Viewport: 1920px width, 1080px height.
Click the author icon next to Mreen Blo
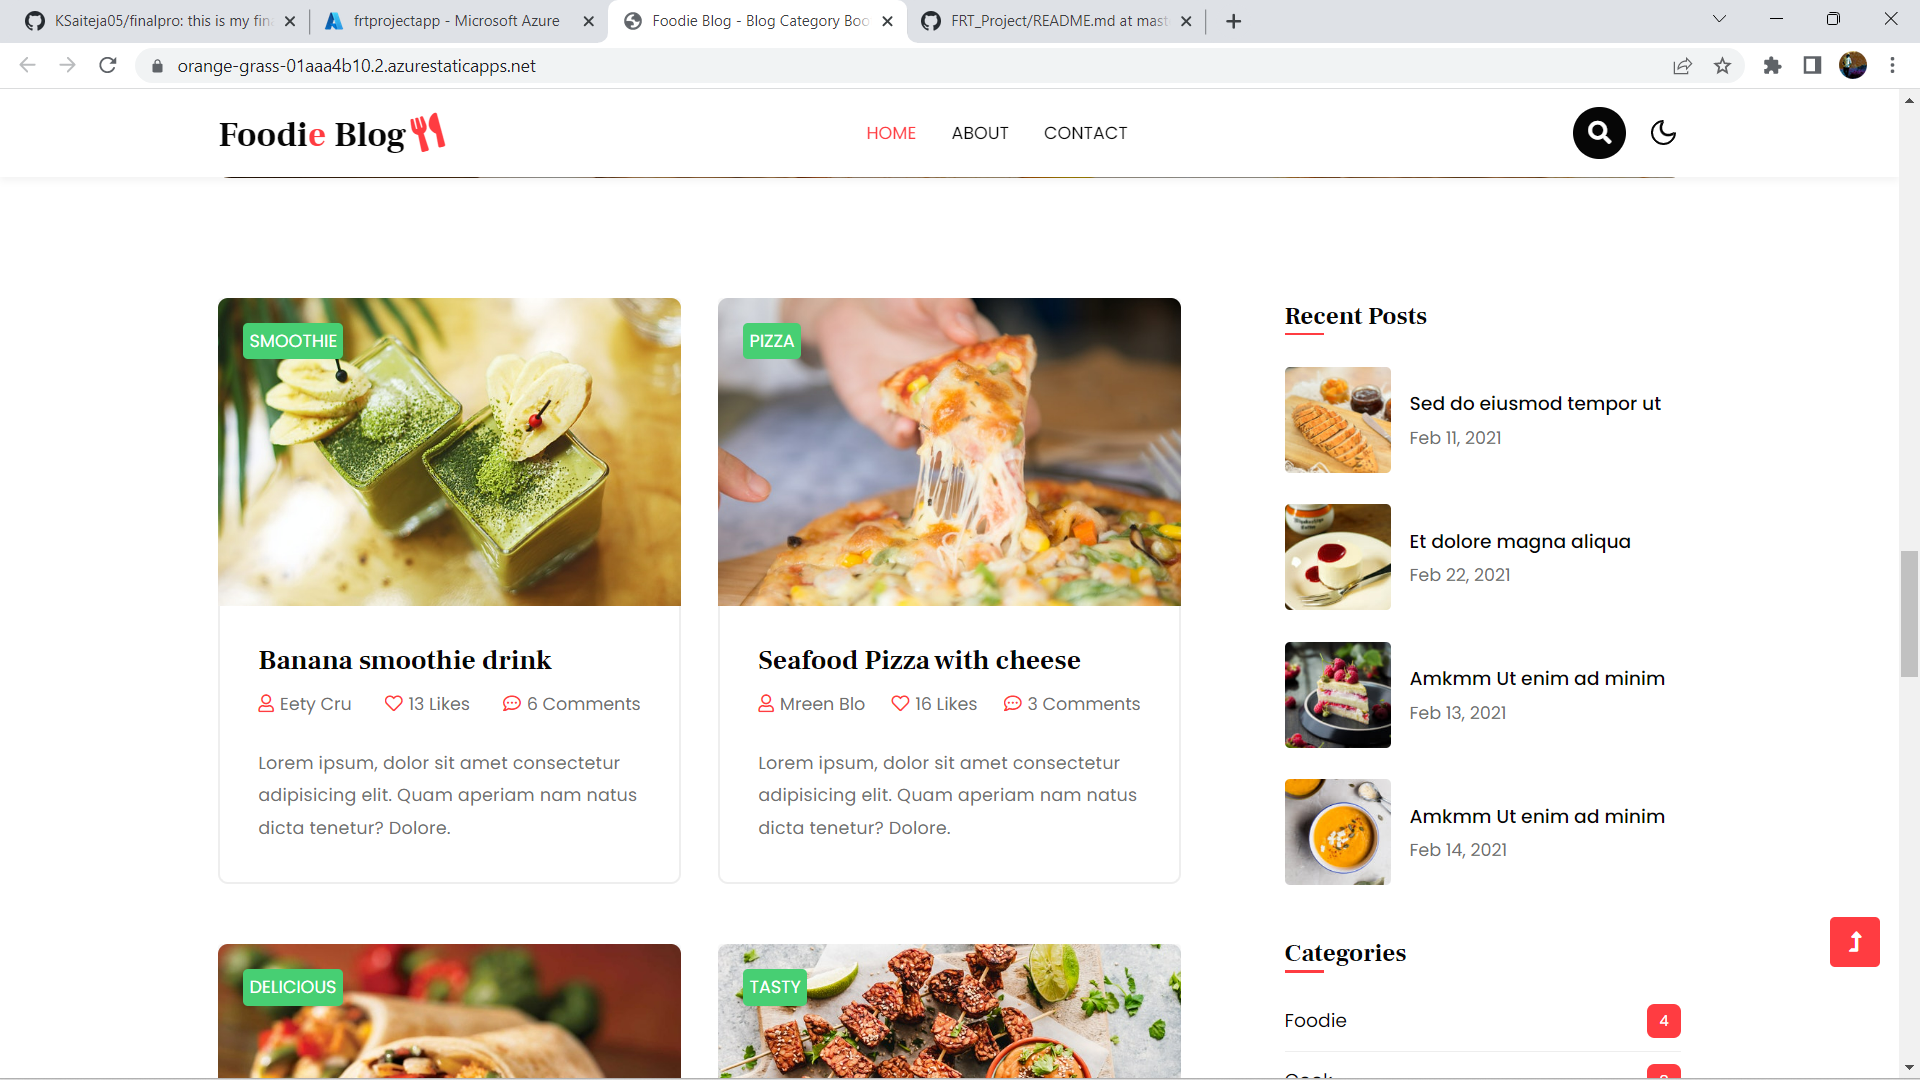tap(766, 703)
